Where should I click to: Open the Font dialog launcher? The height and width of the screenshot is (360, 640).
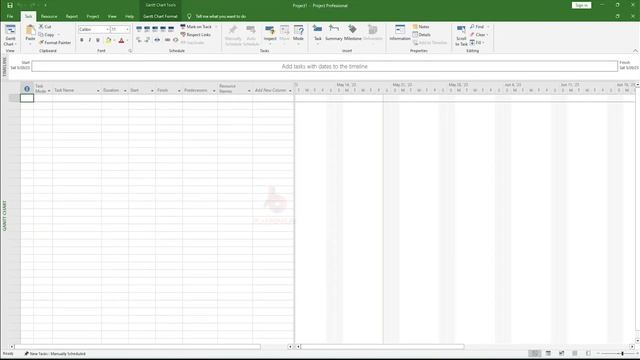(x=131, y=51)
